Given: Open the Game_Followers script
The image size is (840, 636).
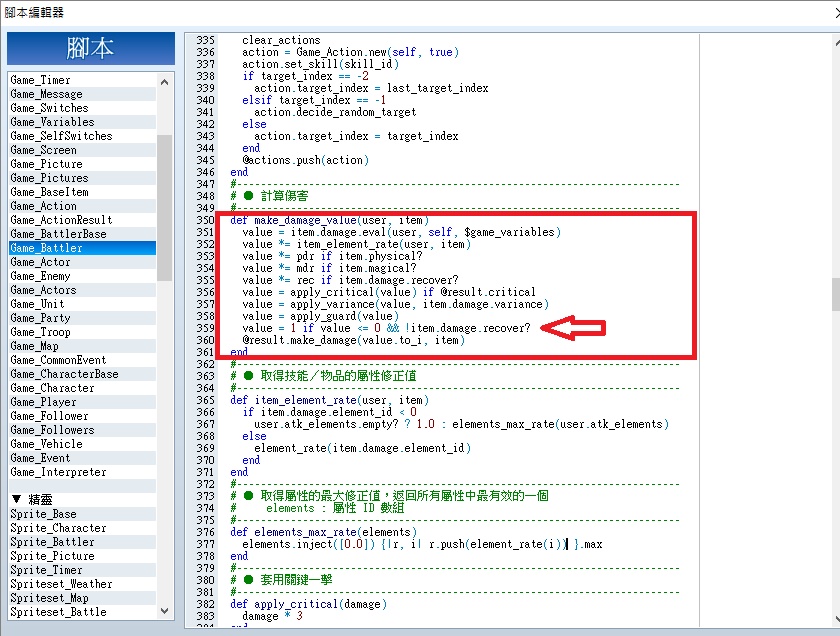Looking at the screenshot, I should point(82,430).
